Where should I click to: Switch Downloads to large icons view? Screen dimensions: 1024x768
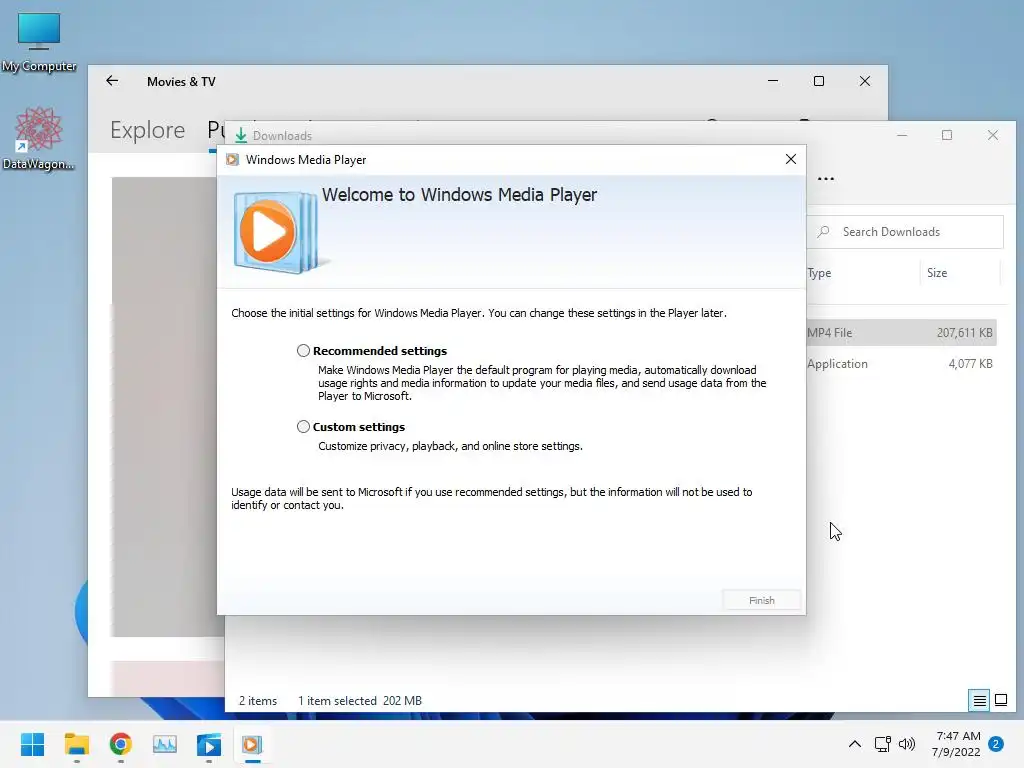(x=1000, y=701)
